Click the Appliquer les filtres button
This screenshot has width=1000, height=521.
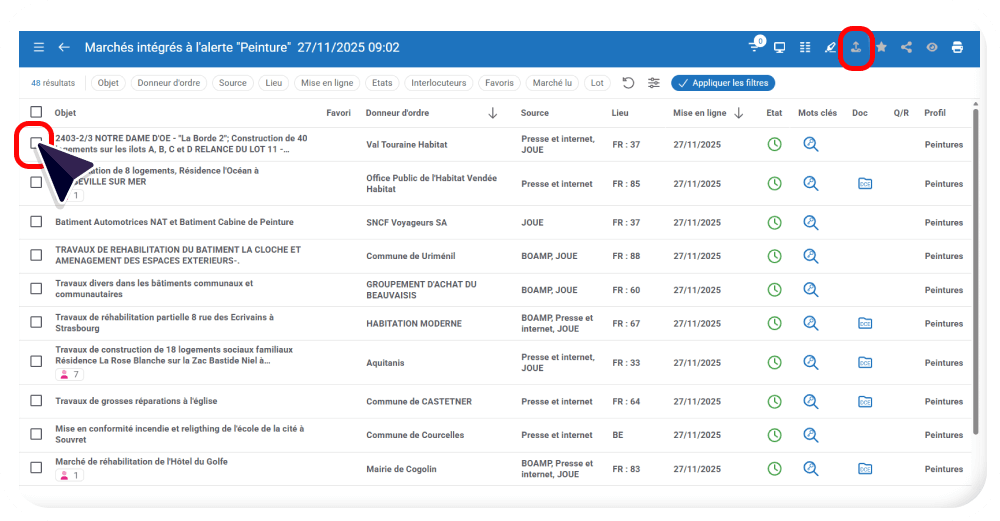click(x=723, y=83)
